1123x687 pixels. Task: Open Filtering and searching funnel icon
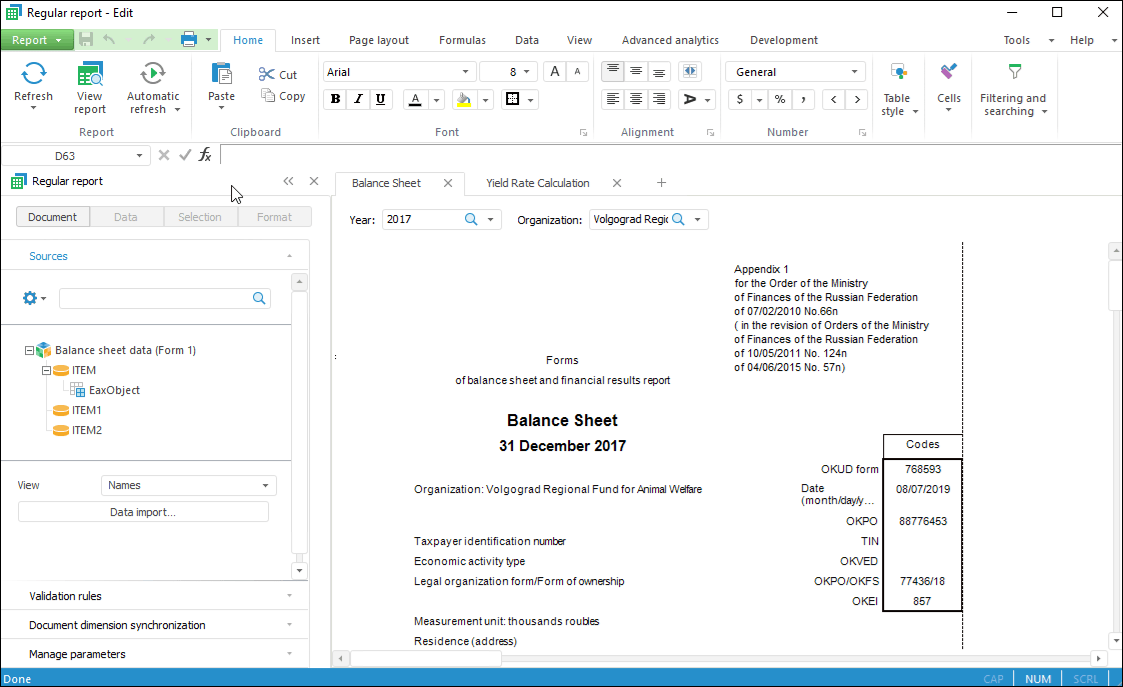click(x=1014, y=72)
